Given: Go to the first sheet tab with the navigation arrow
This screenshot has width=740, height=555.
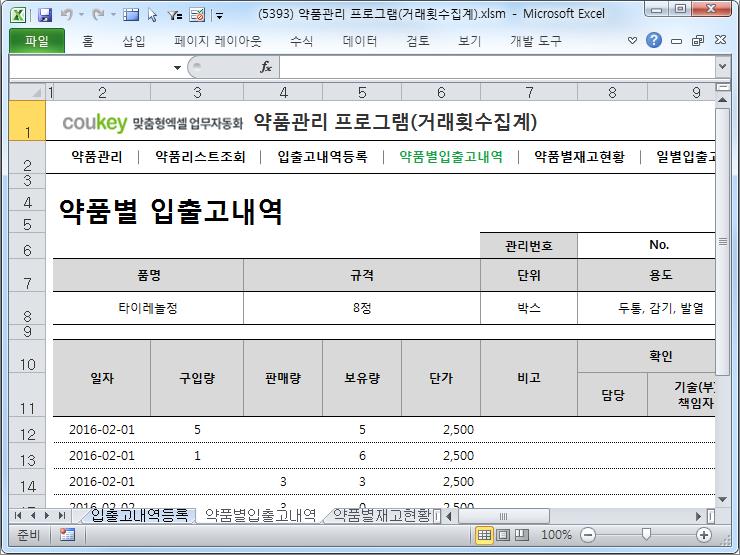Looking at the screenshot, I should point(18,515).
